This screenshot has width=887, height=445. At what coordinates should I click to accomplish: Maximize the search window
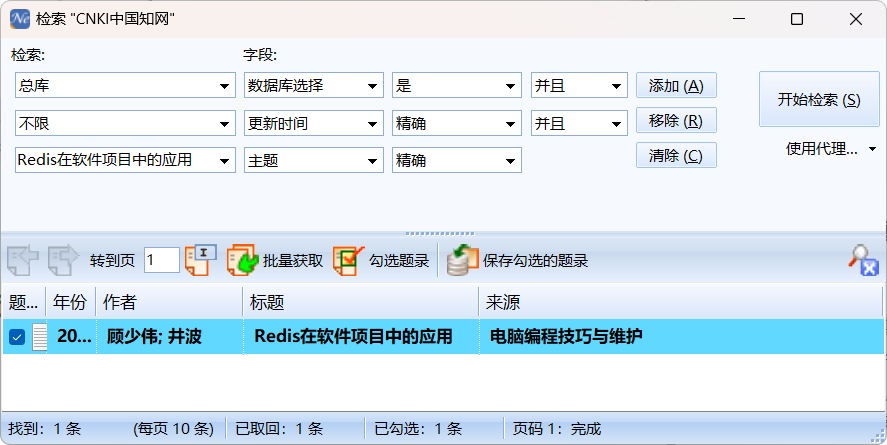[x=797, y=19]
